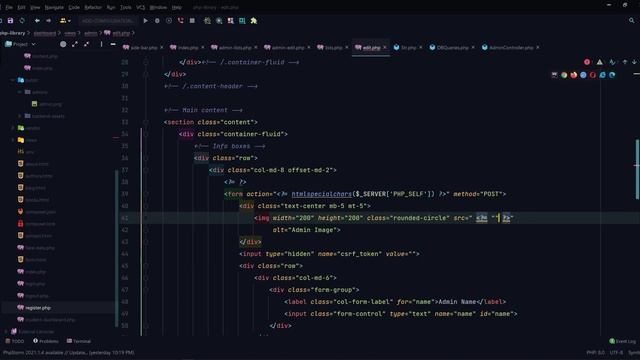This screenshot has width=640, height=360.
Task: Open the Window menu
Action: pyautogui.click(x=158, y=7)
